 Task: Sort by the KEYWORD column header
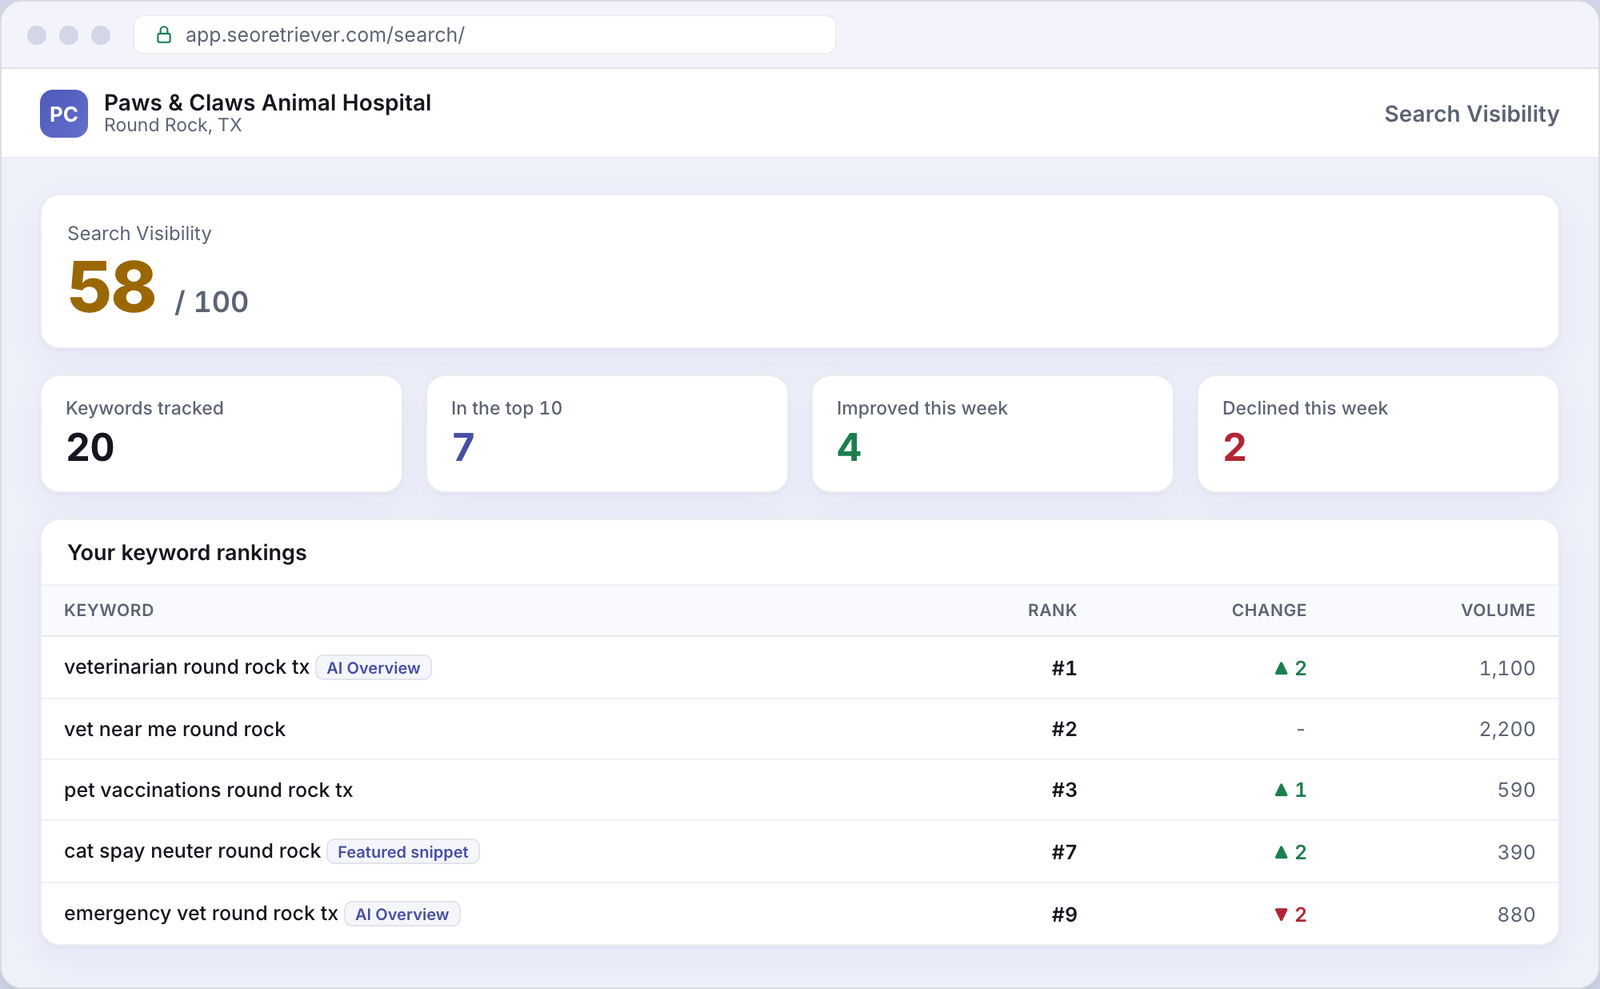click(x=109, y=610)
